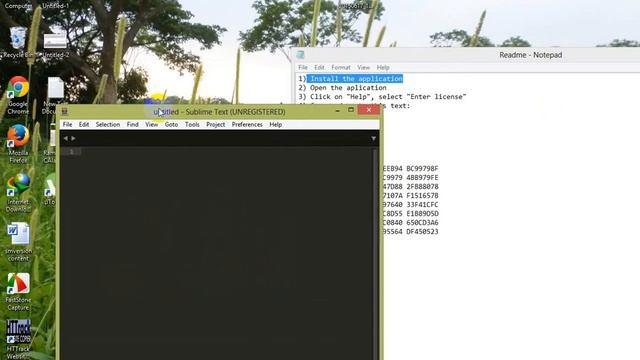Go to next tab arrow in Sublime Text

(73, 138)
